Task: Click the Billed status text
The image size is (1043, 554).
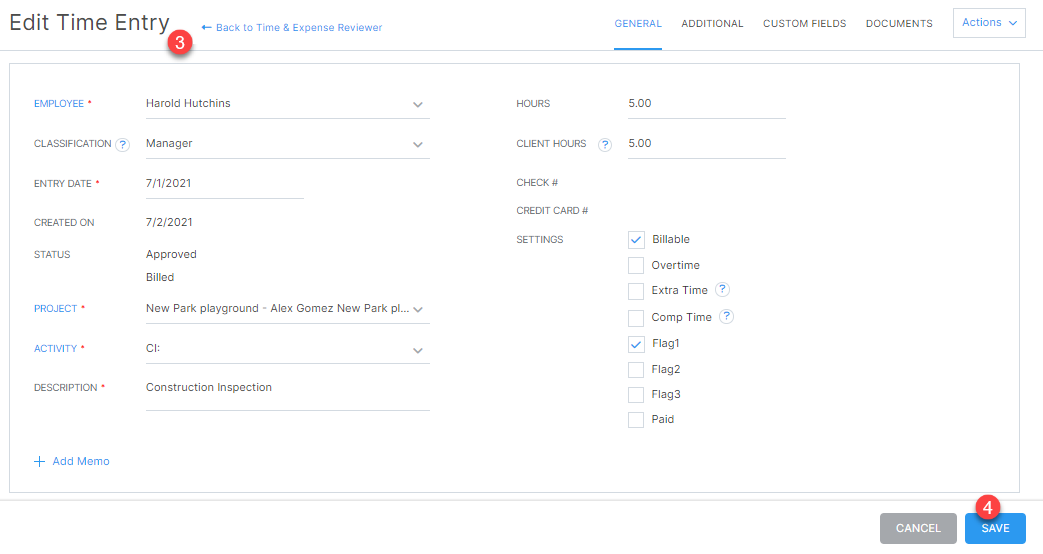Action: (160, 277)
